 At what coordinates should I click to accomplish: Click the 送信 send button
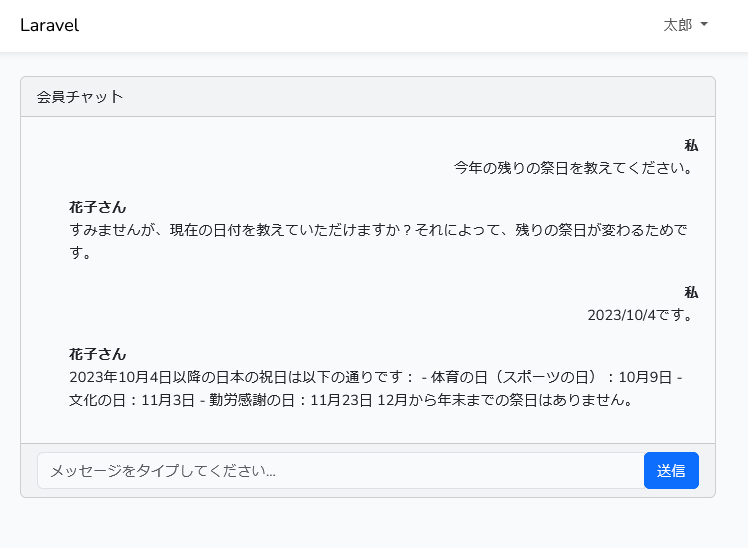click(671, 471)
